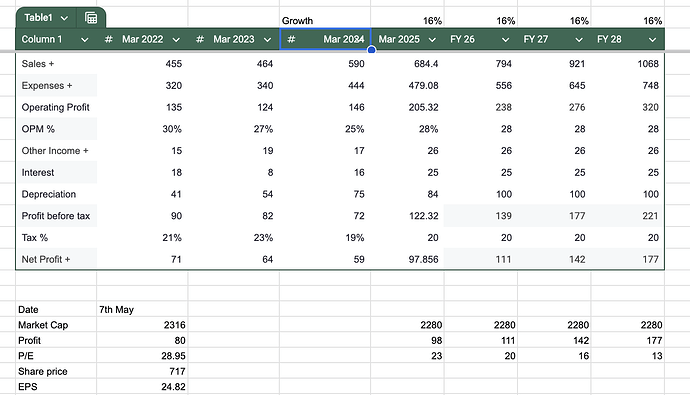Select the Operating Profit row label
Image resolution: width=690 pixels, height=395 pixels.
click(55, 107)
